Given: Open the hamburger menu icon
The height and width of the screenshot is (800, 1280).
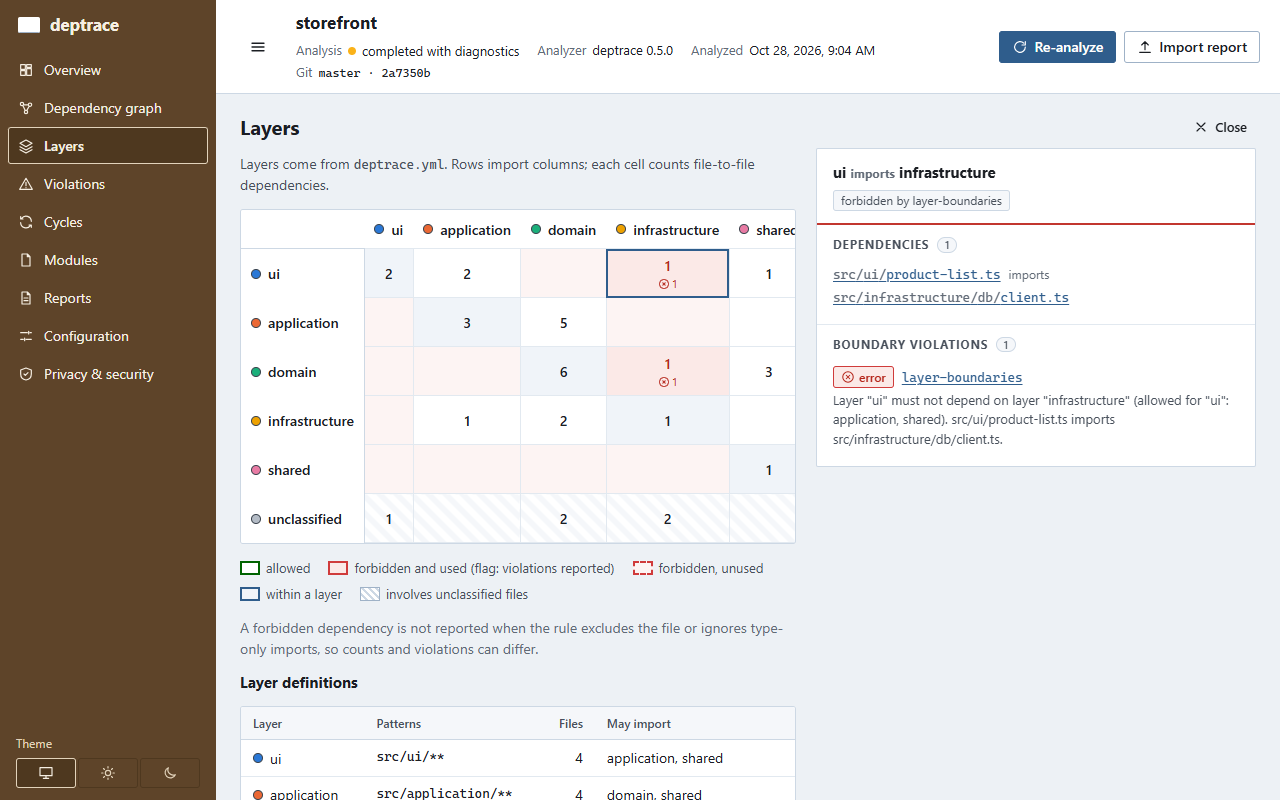Looking at the screenshot, I should [x=258, y=47].
